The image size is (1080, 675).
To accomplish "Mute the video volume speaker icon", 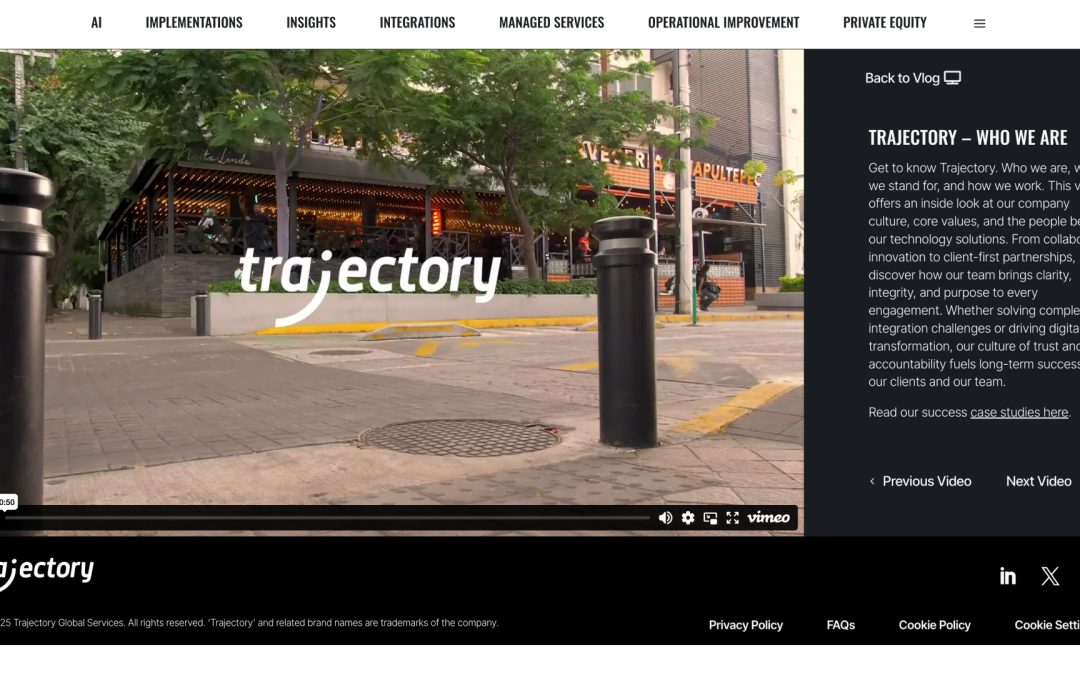I will point(665,517).
